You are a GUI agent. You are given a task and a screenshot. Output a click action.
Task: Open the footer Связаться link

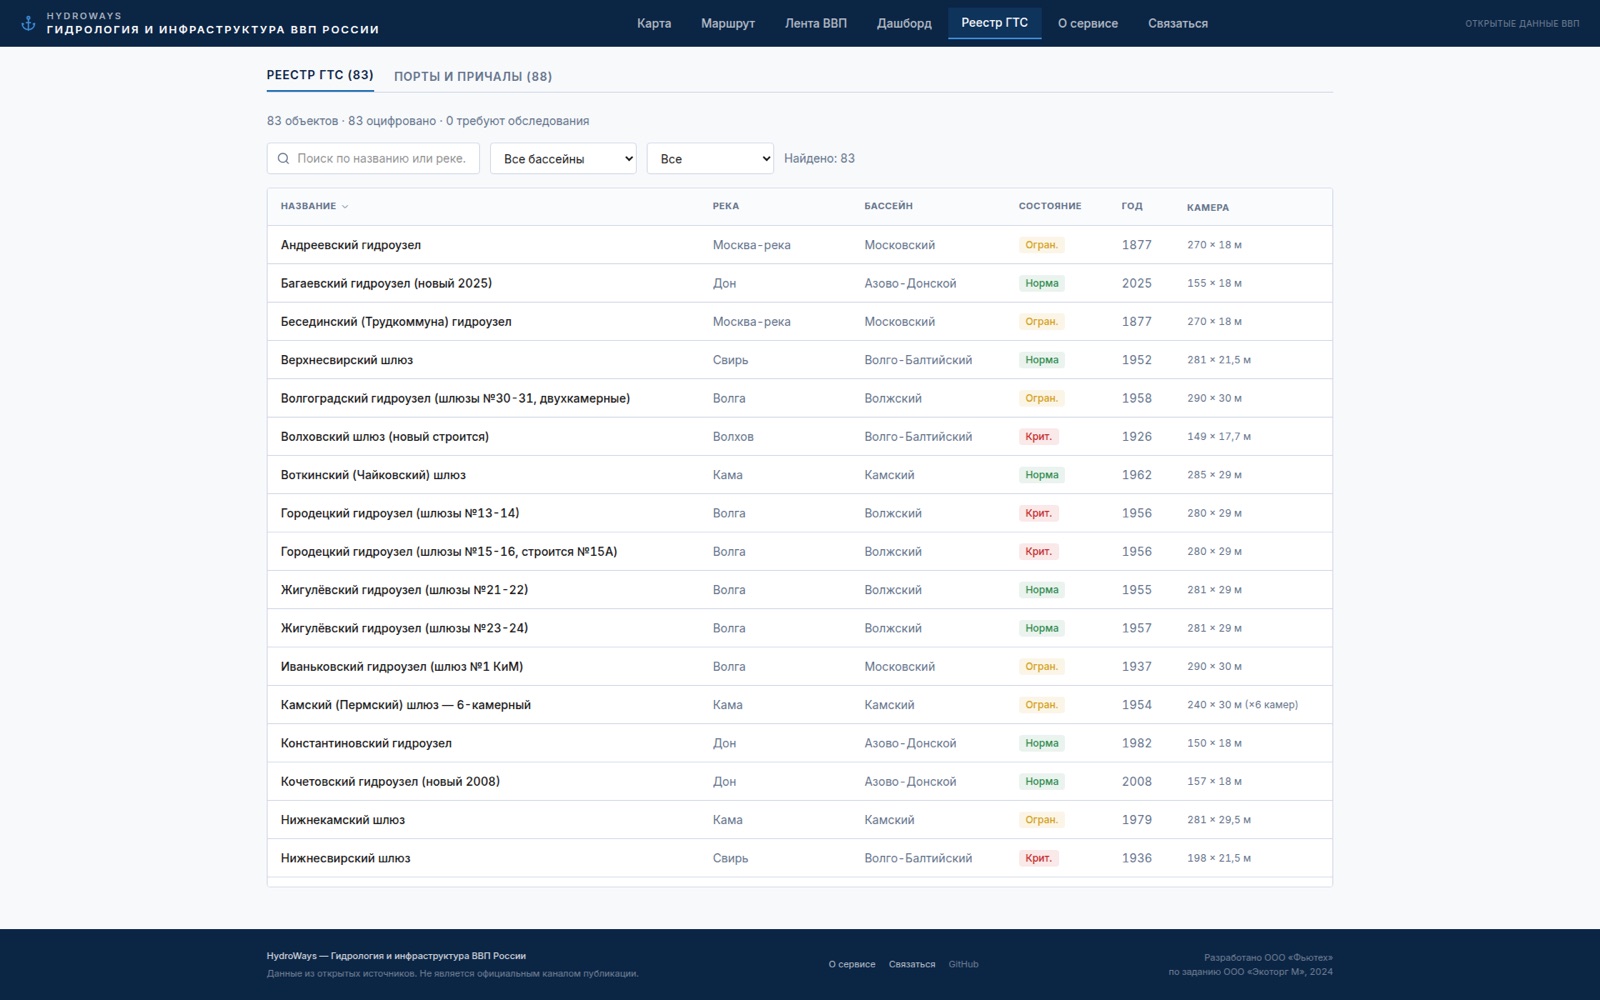912,964
